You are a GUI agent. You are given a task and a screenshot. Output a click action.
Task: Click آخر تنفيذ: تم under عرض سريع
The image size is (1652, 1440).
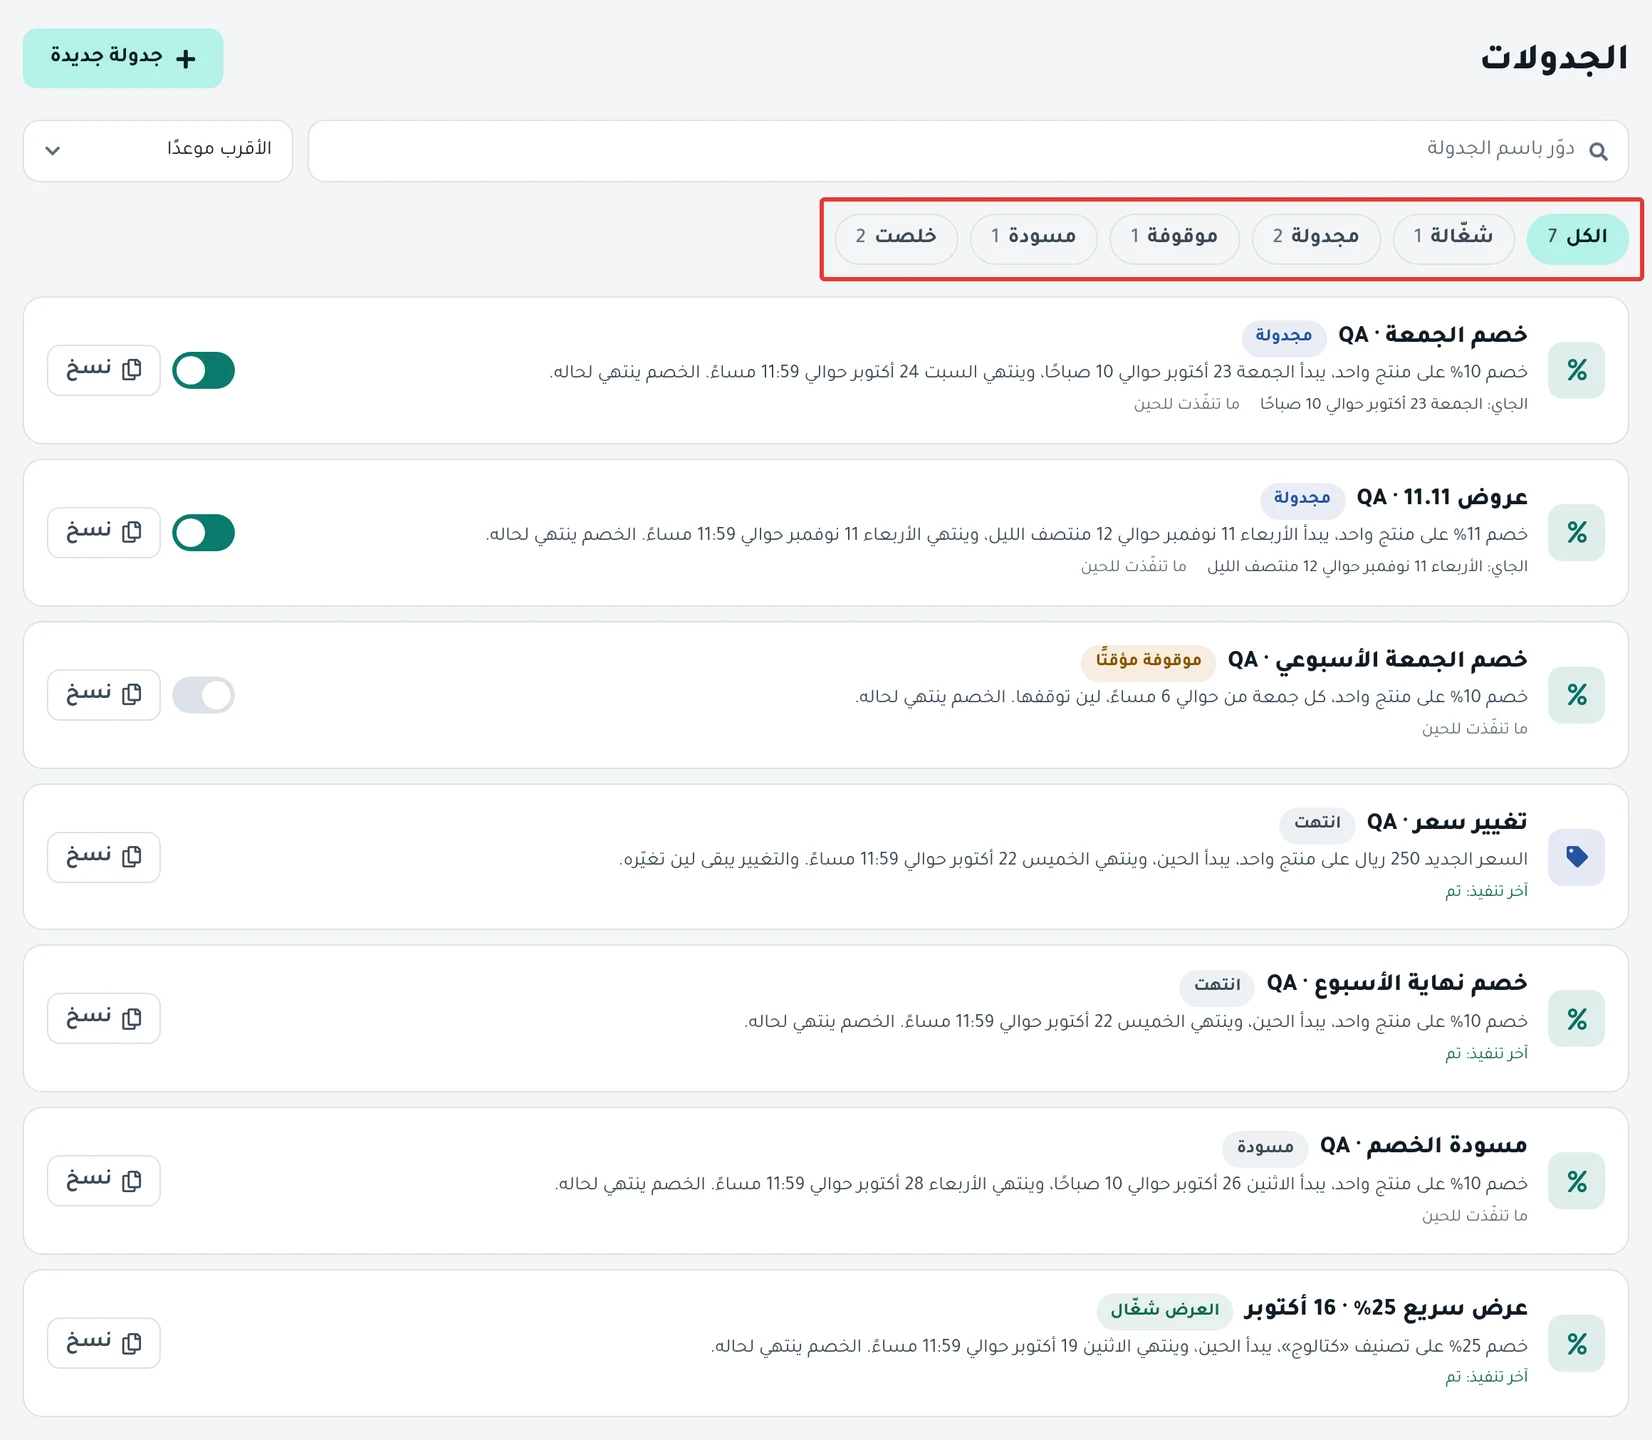coord(1486,1377)
